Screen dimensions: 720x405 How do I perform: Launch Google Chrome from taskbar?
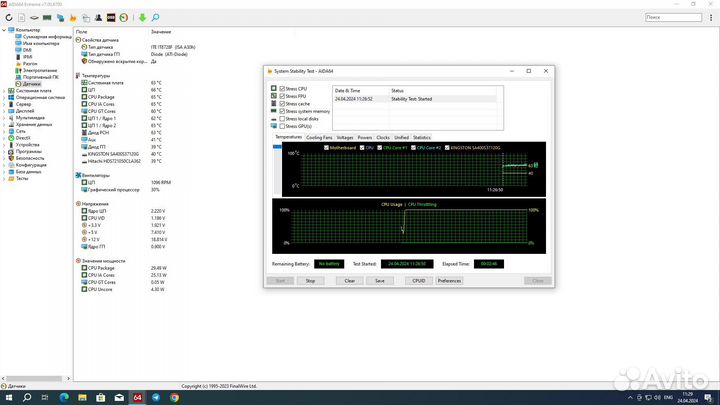click(174, 398)
